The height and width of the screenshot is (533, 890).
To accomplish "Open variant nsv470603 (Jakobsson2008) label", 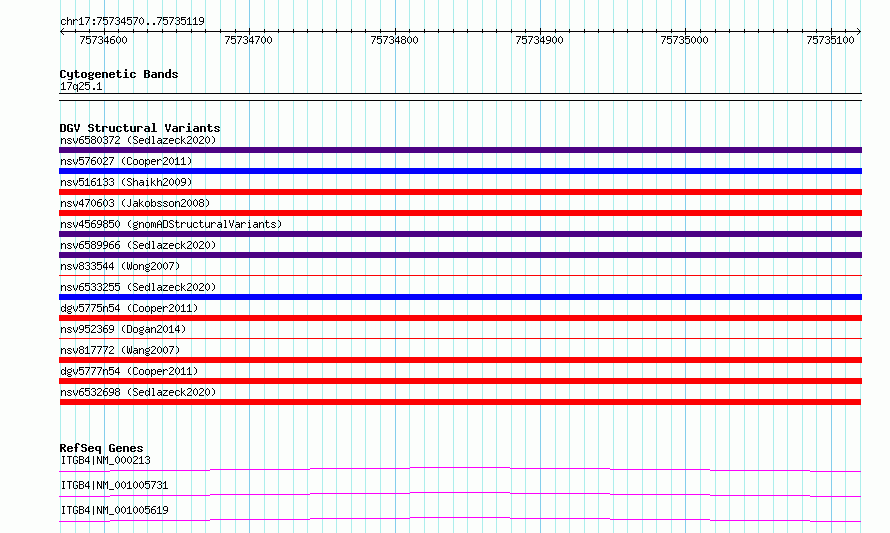I will (x=135, y=203).
